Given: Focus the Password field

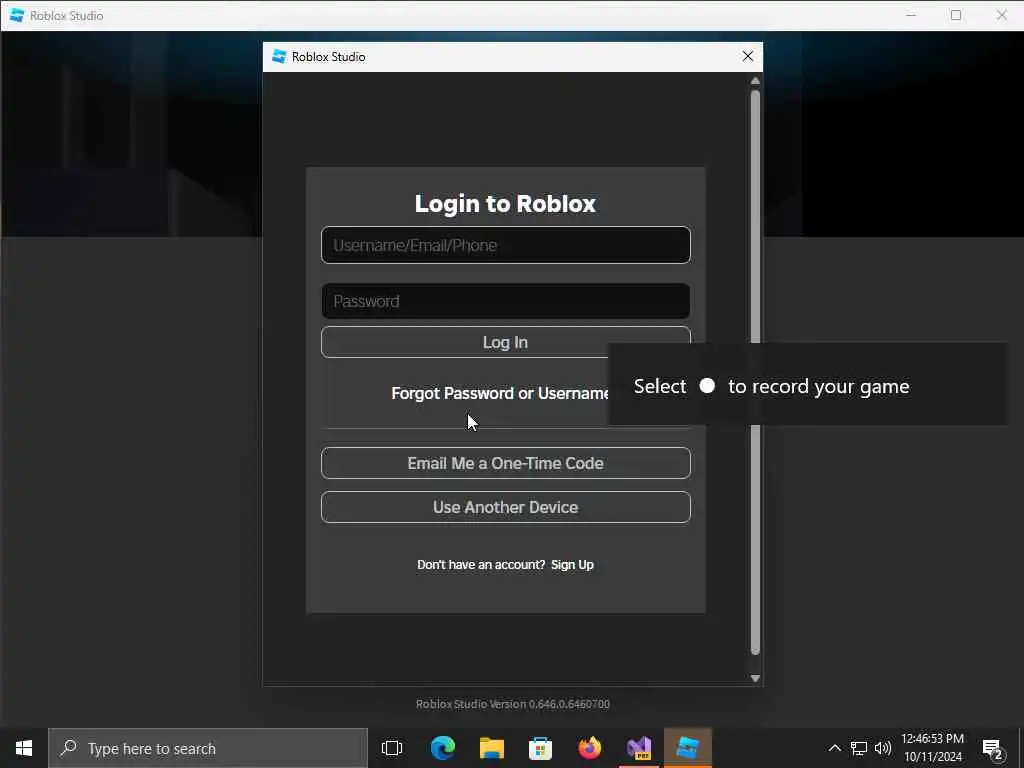Looking at the screenshot, I should [x=505, y=301].
